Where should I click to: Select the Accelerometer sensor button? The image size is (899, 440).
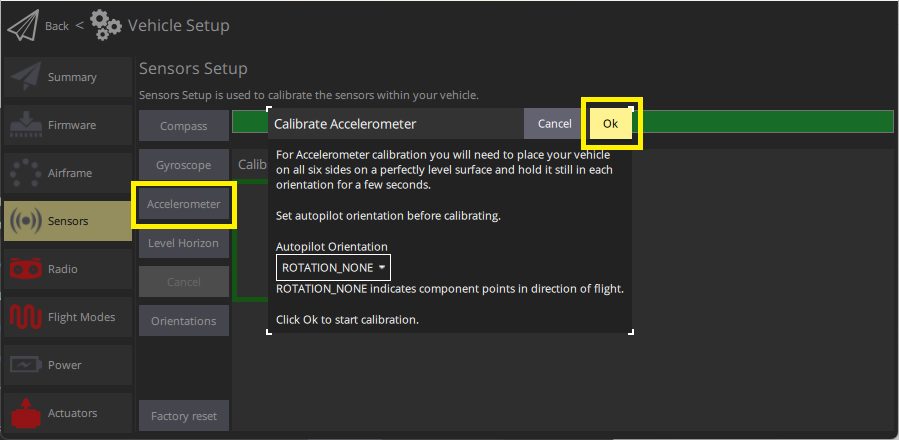point(183,204)
